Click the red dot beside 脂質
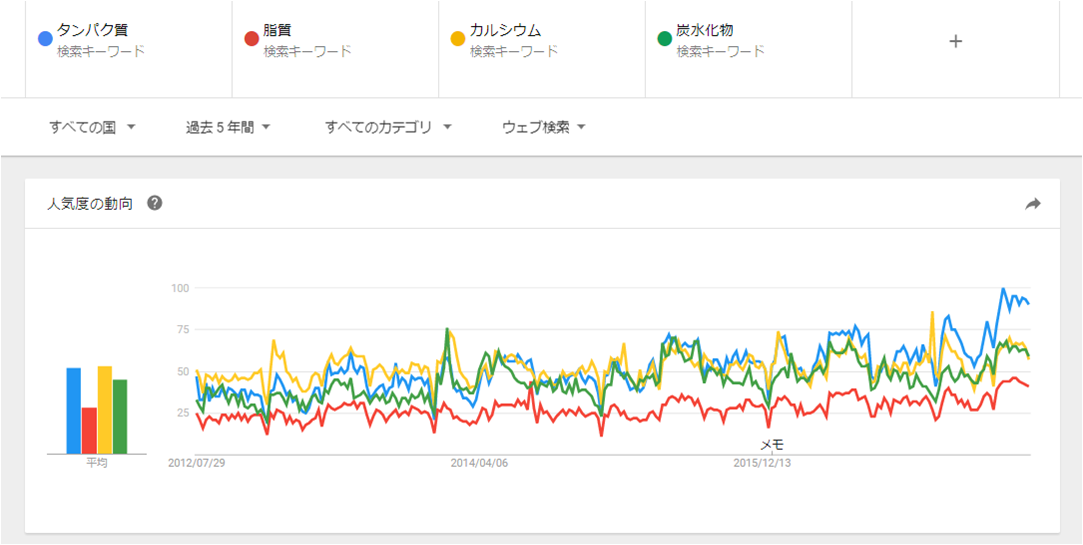The height and width of the screenshot is (545, 1083). click(x=252, y=40)
